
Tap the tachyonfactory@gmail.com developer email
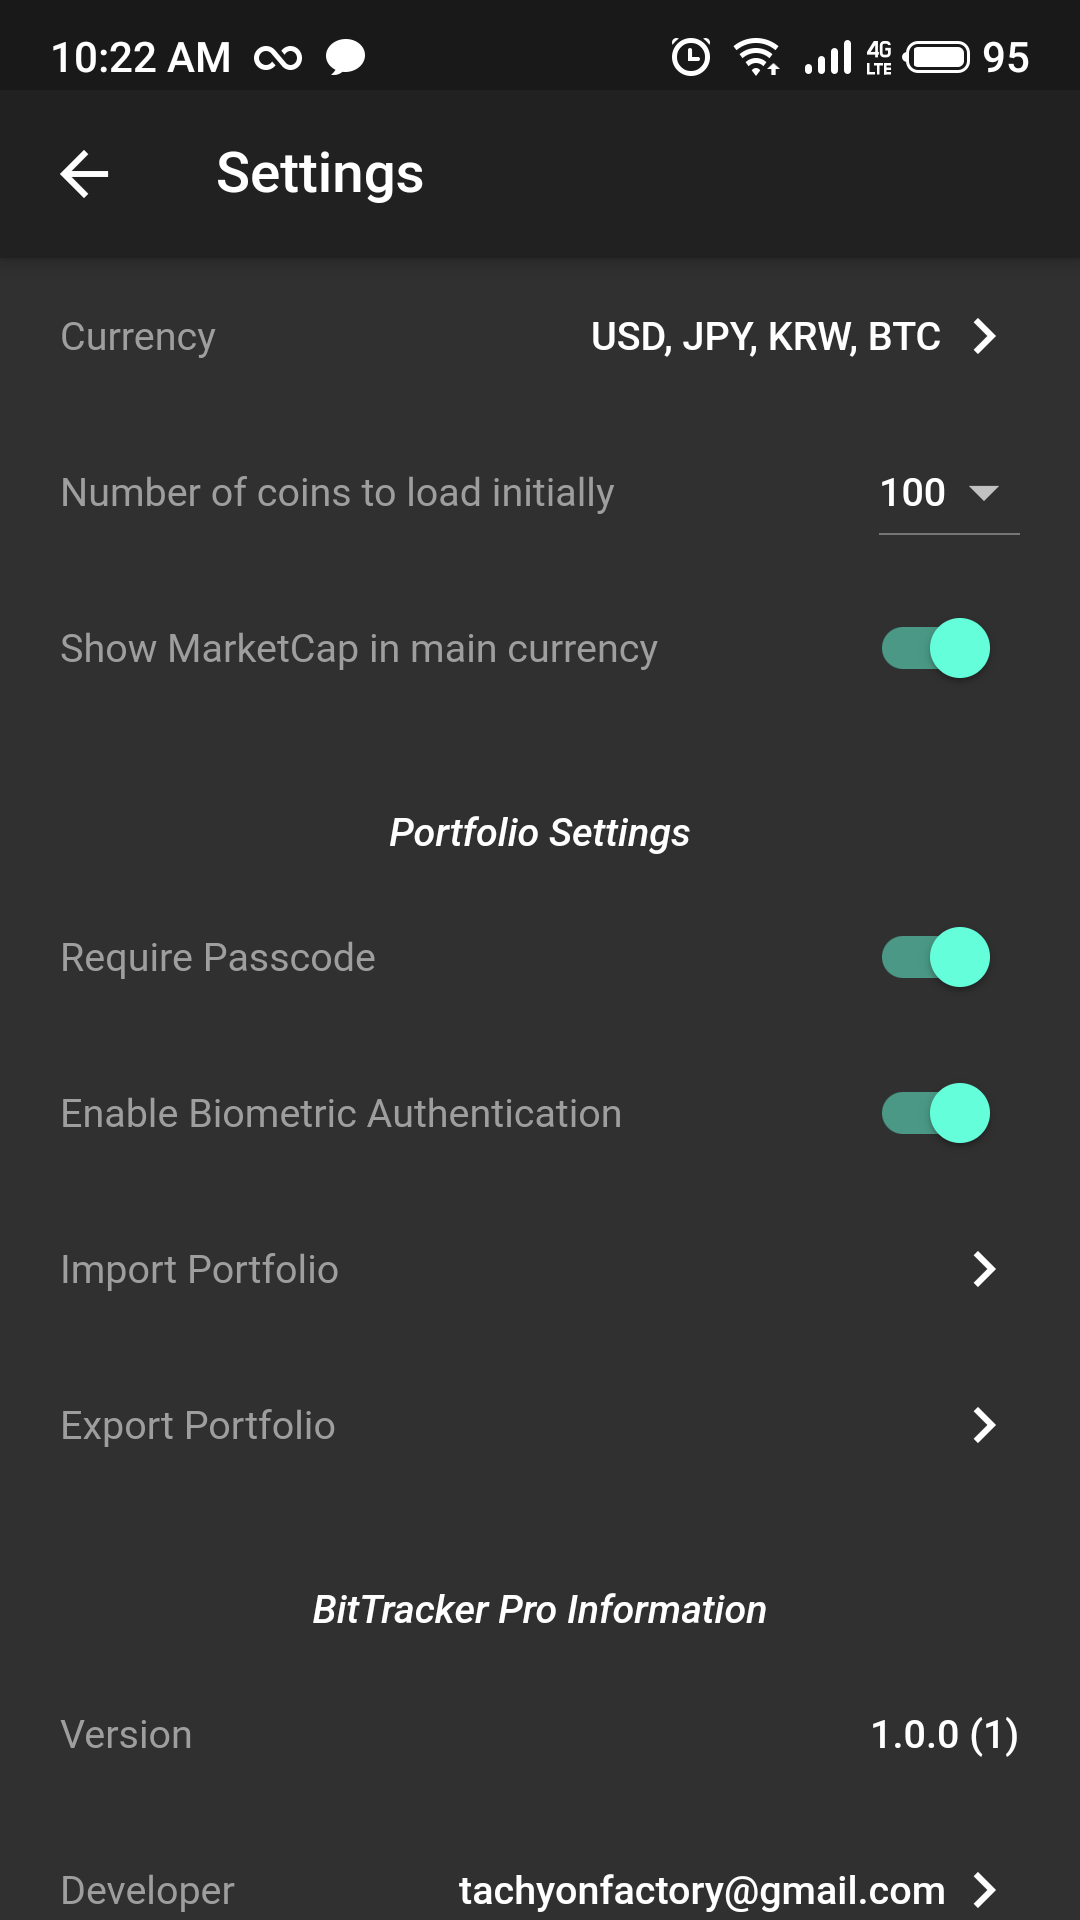(x=702, y=1890)
